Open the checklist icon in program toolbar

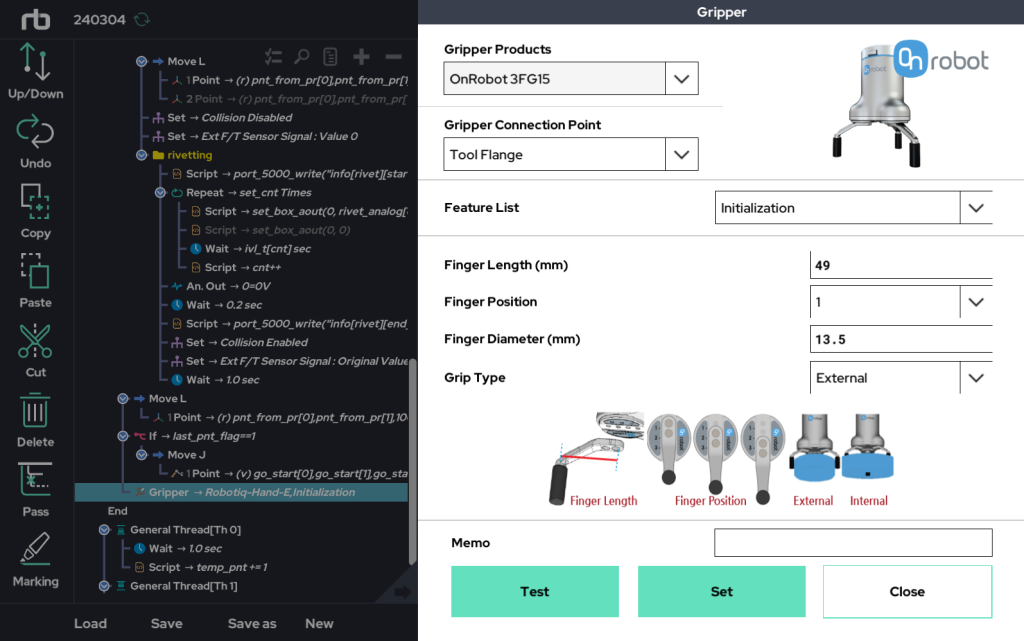pyautogui.click(x=273, y=57)
